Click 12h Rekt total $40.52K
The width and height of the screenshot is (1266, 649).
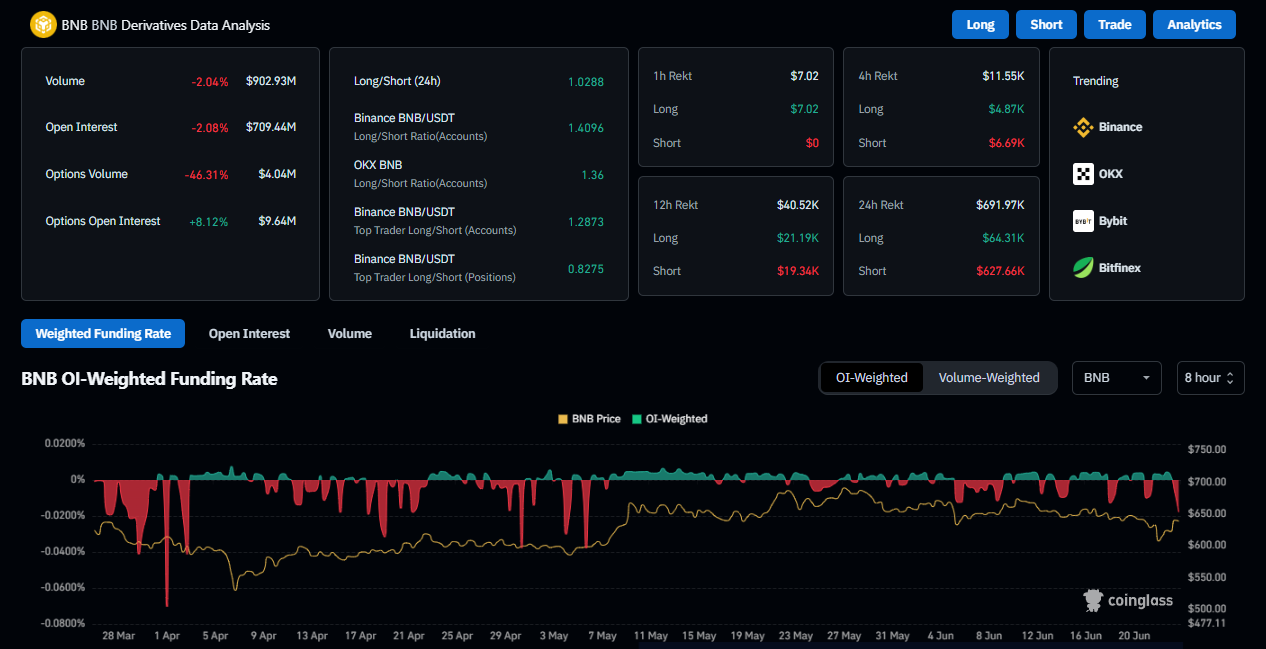tap(798, 205)
